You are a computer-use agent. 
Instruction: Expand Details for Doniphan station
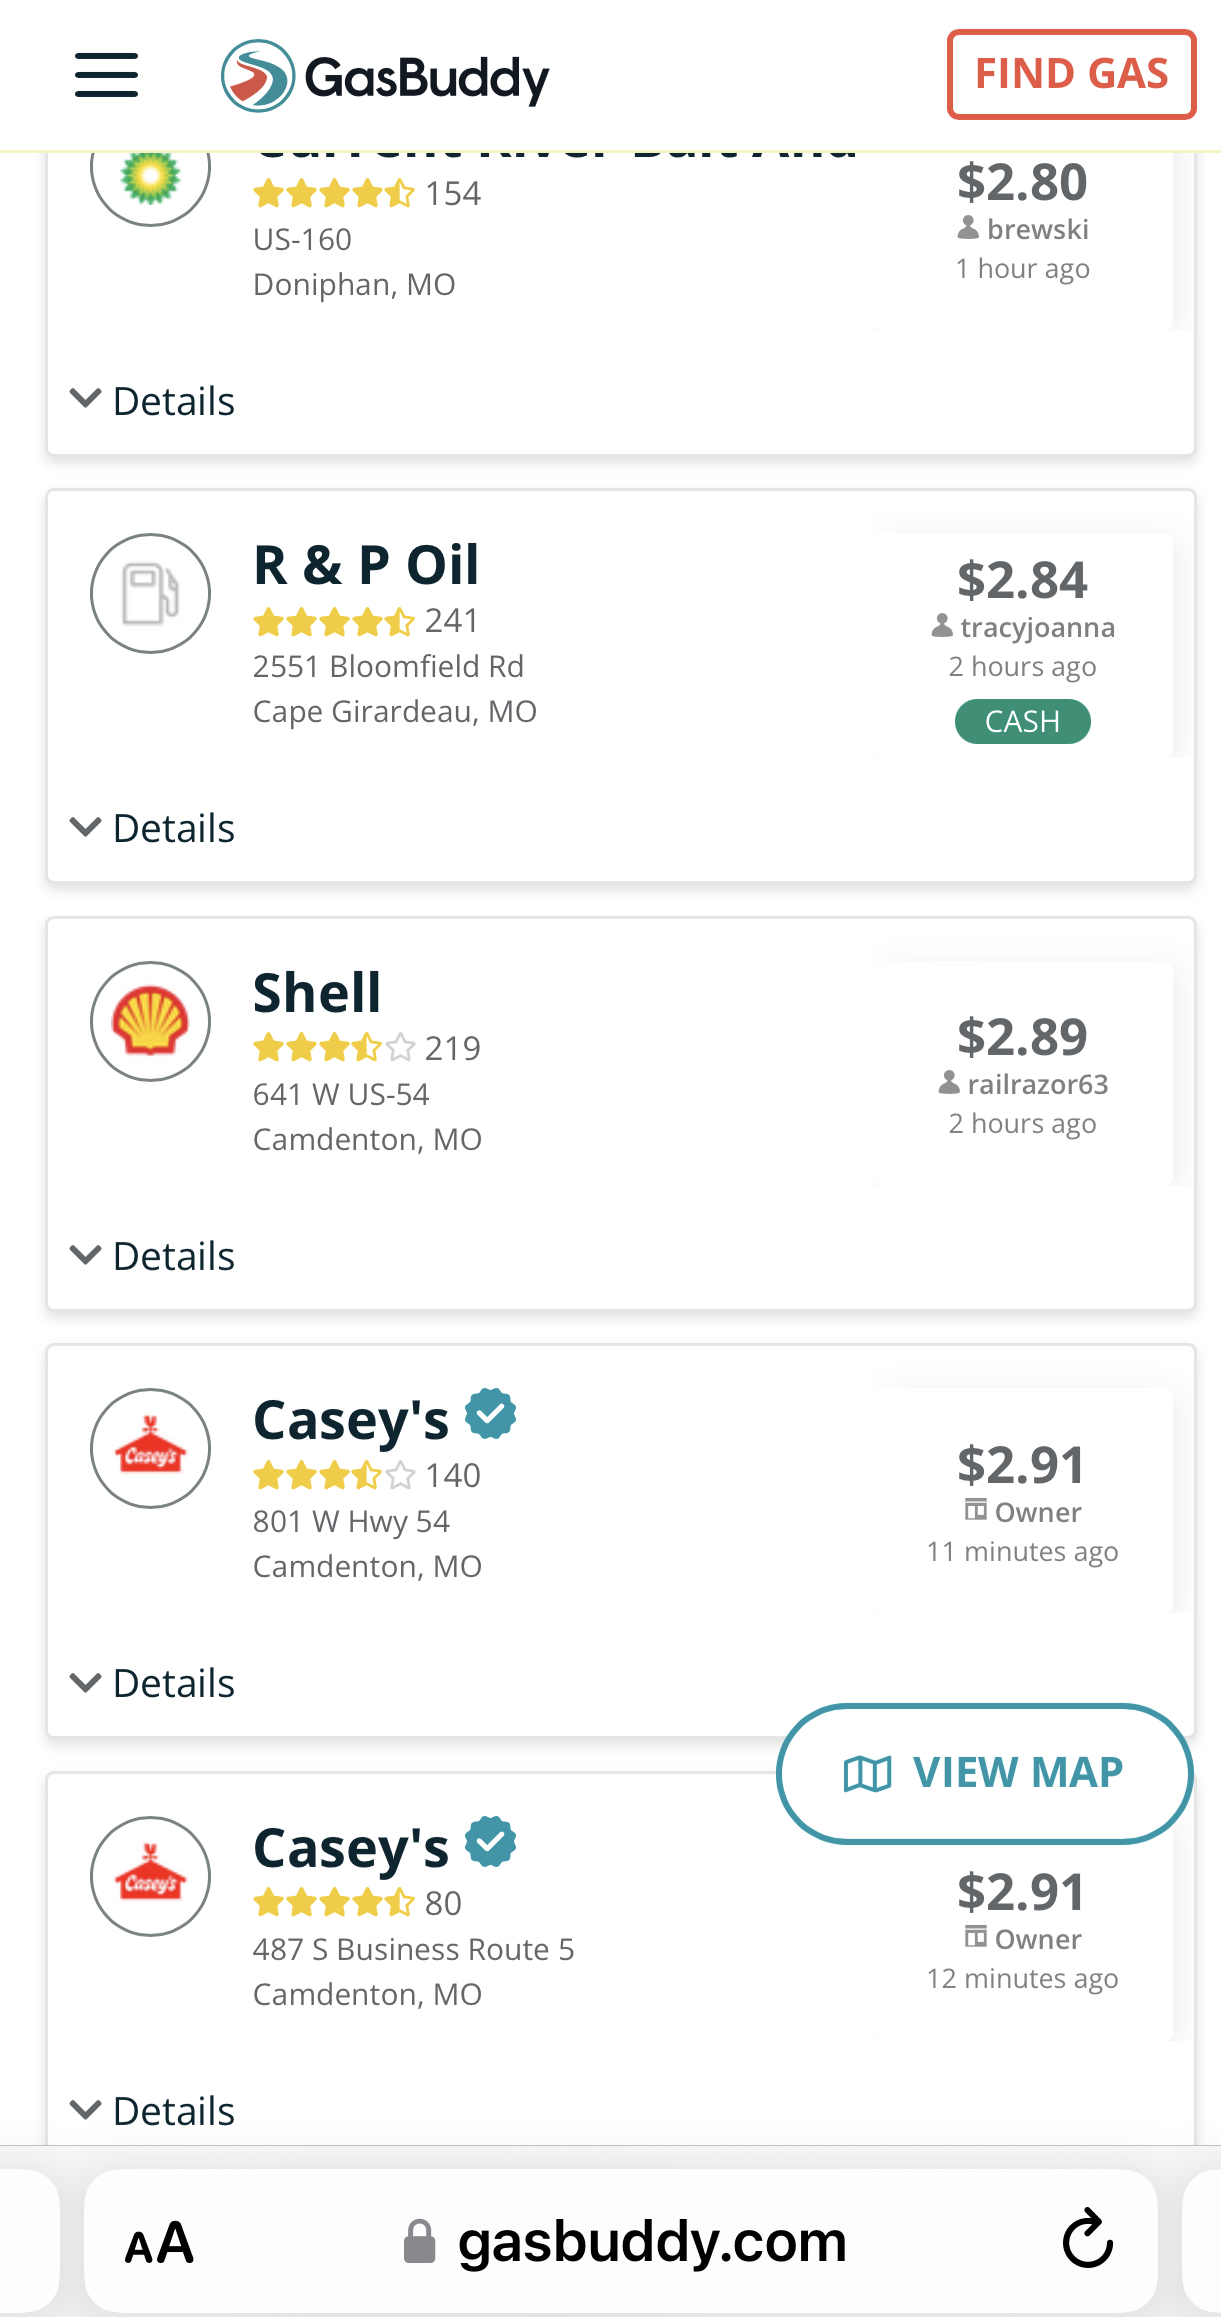(153, 401)
